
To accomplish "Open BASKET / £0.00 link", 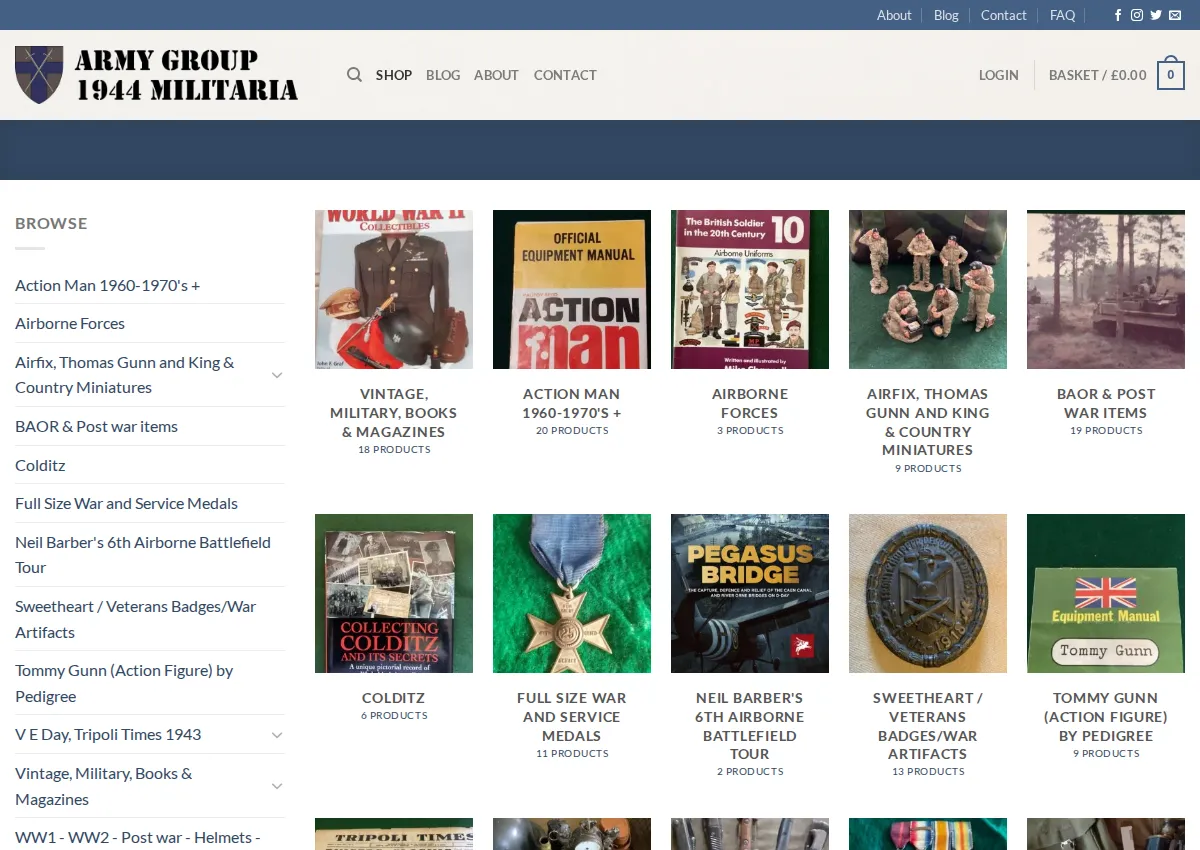I will (x=1097, y=75).
